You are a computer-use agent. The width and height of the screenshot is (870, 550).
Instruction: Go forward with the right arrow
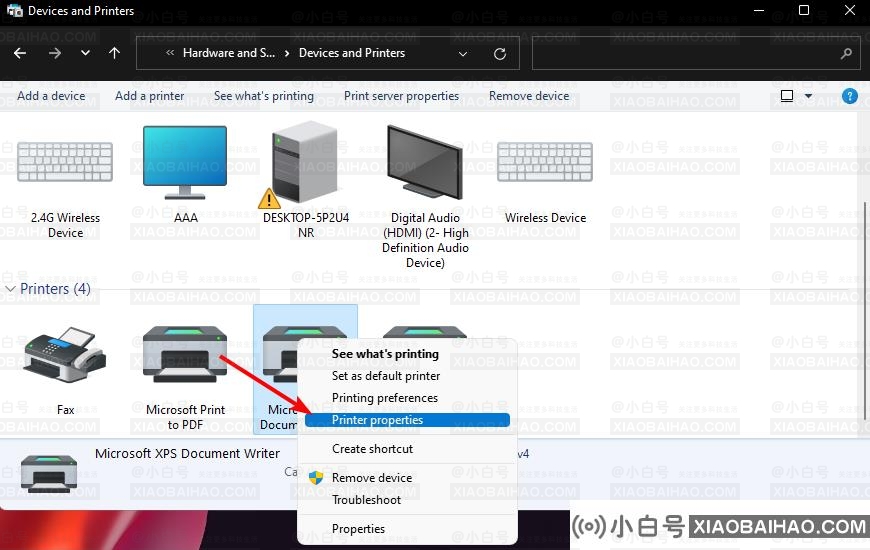(54, 53)
